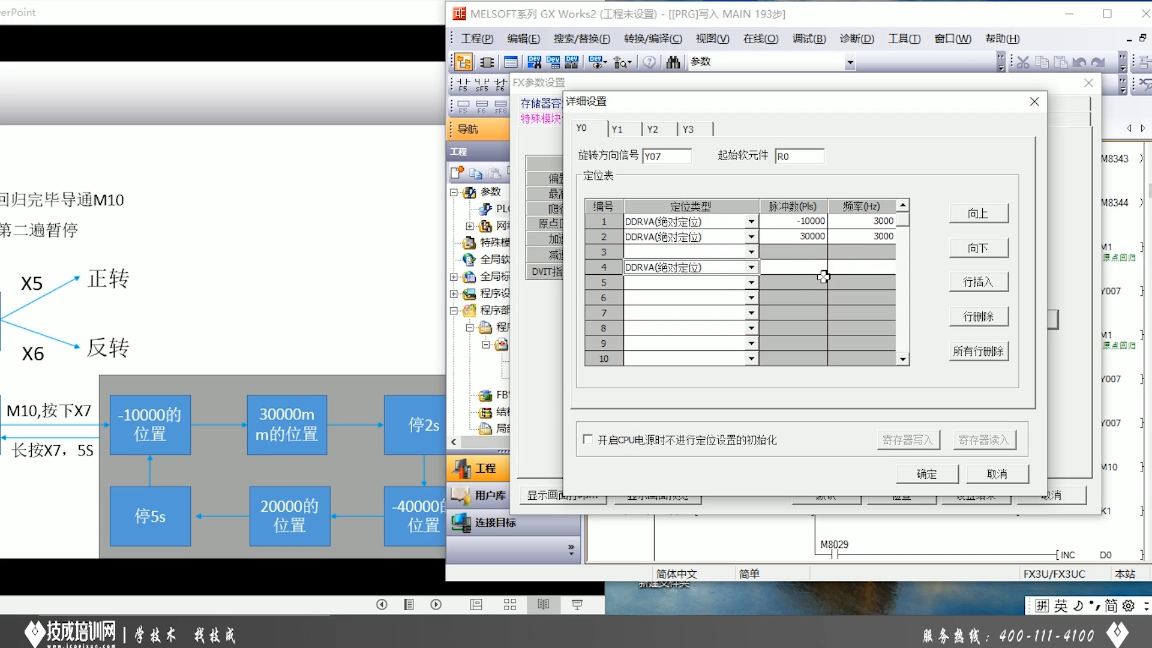This screenshot has height=648, width=1152.
Task: Collapse the 程序部 tree node in project panel
Action: (x=454, y=311)
